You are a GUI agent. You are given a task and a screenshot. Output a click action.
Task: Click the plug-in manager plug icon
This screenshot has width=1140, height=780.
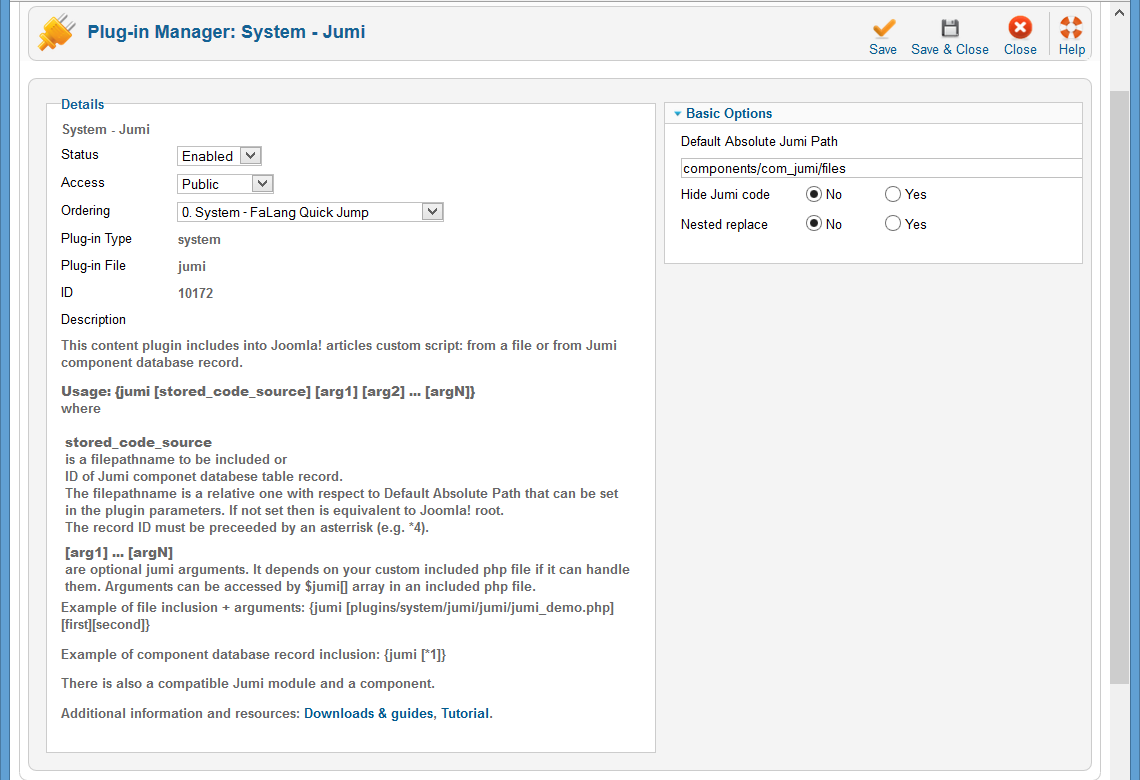coord(57,33)
